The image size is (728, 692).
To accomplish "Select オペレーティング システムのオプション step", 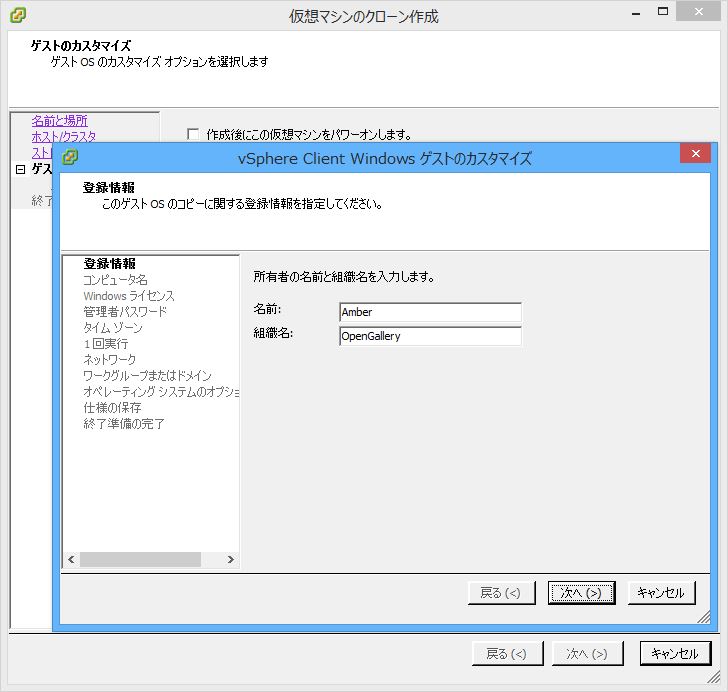I will pyautogui.click(x=161, y=392).
